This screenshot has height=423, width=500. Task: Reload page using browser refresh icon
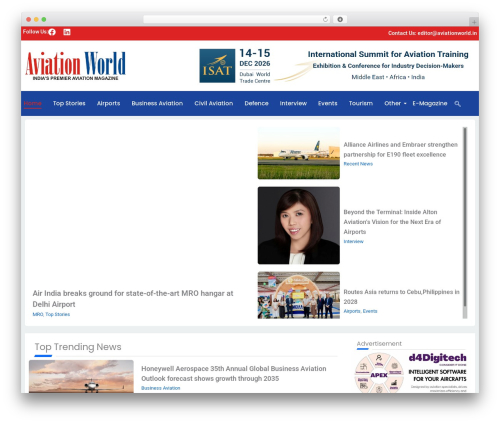tap(325, 19)
